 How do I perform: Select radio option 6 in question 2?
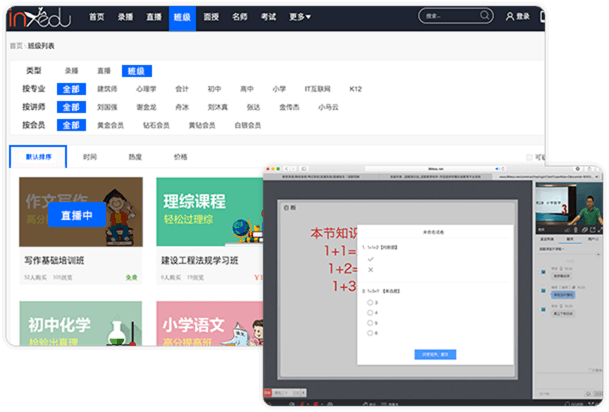370,333
